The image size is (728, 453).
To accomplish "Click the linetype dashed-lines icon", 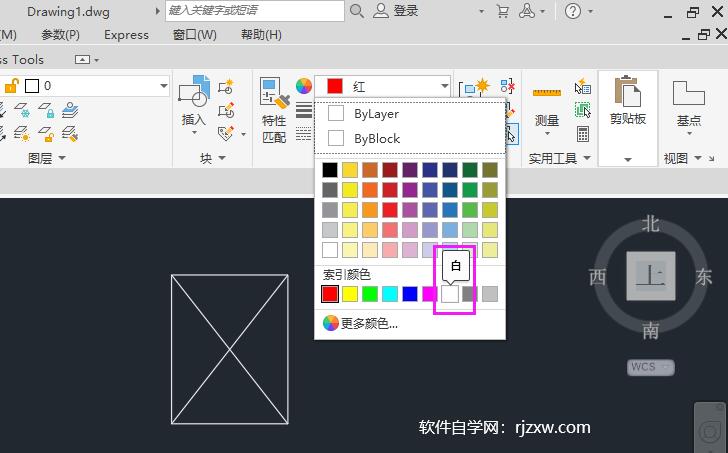I will click(x=304, y=135).
